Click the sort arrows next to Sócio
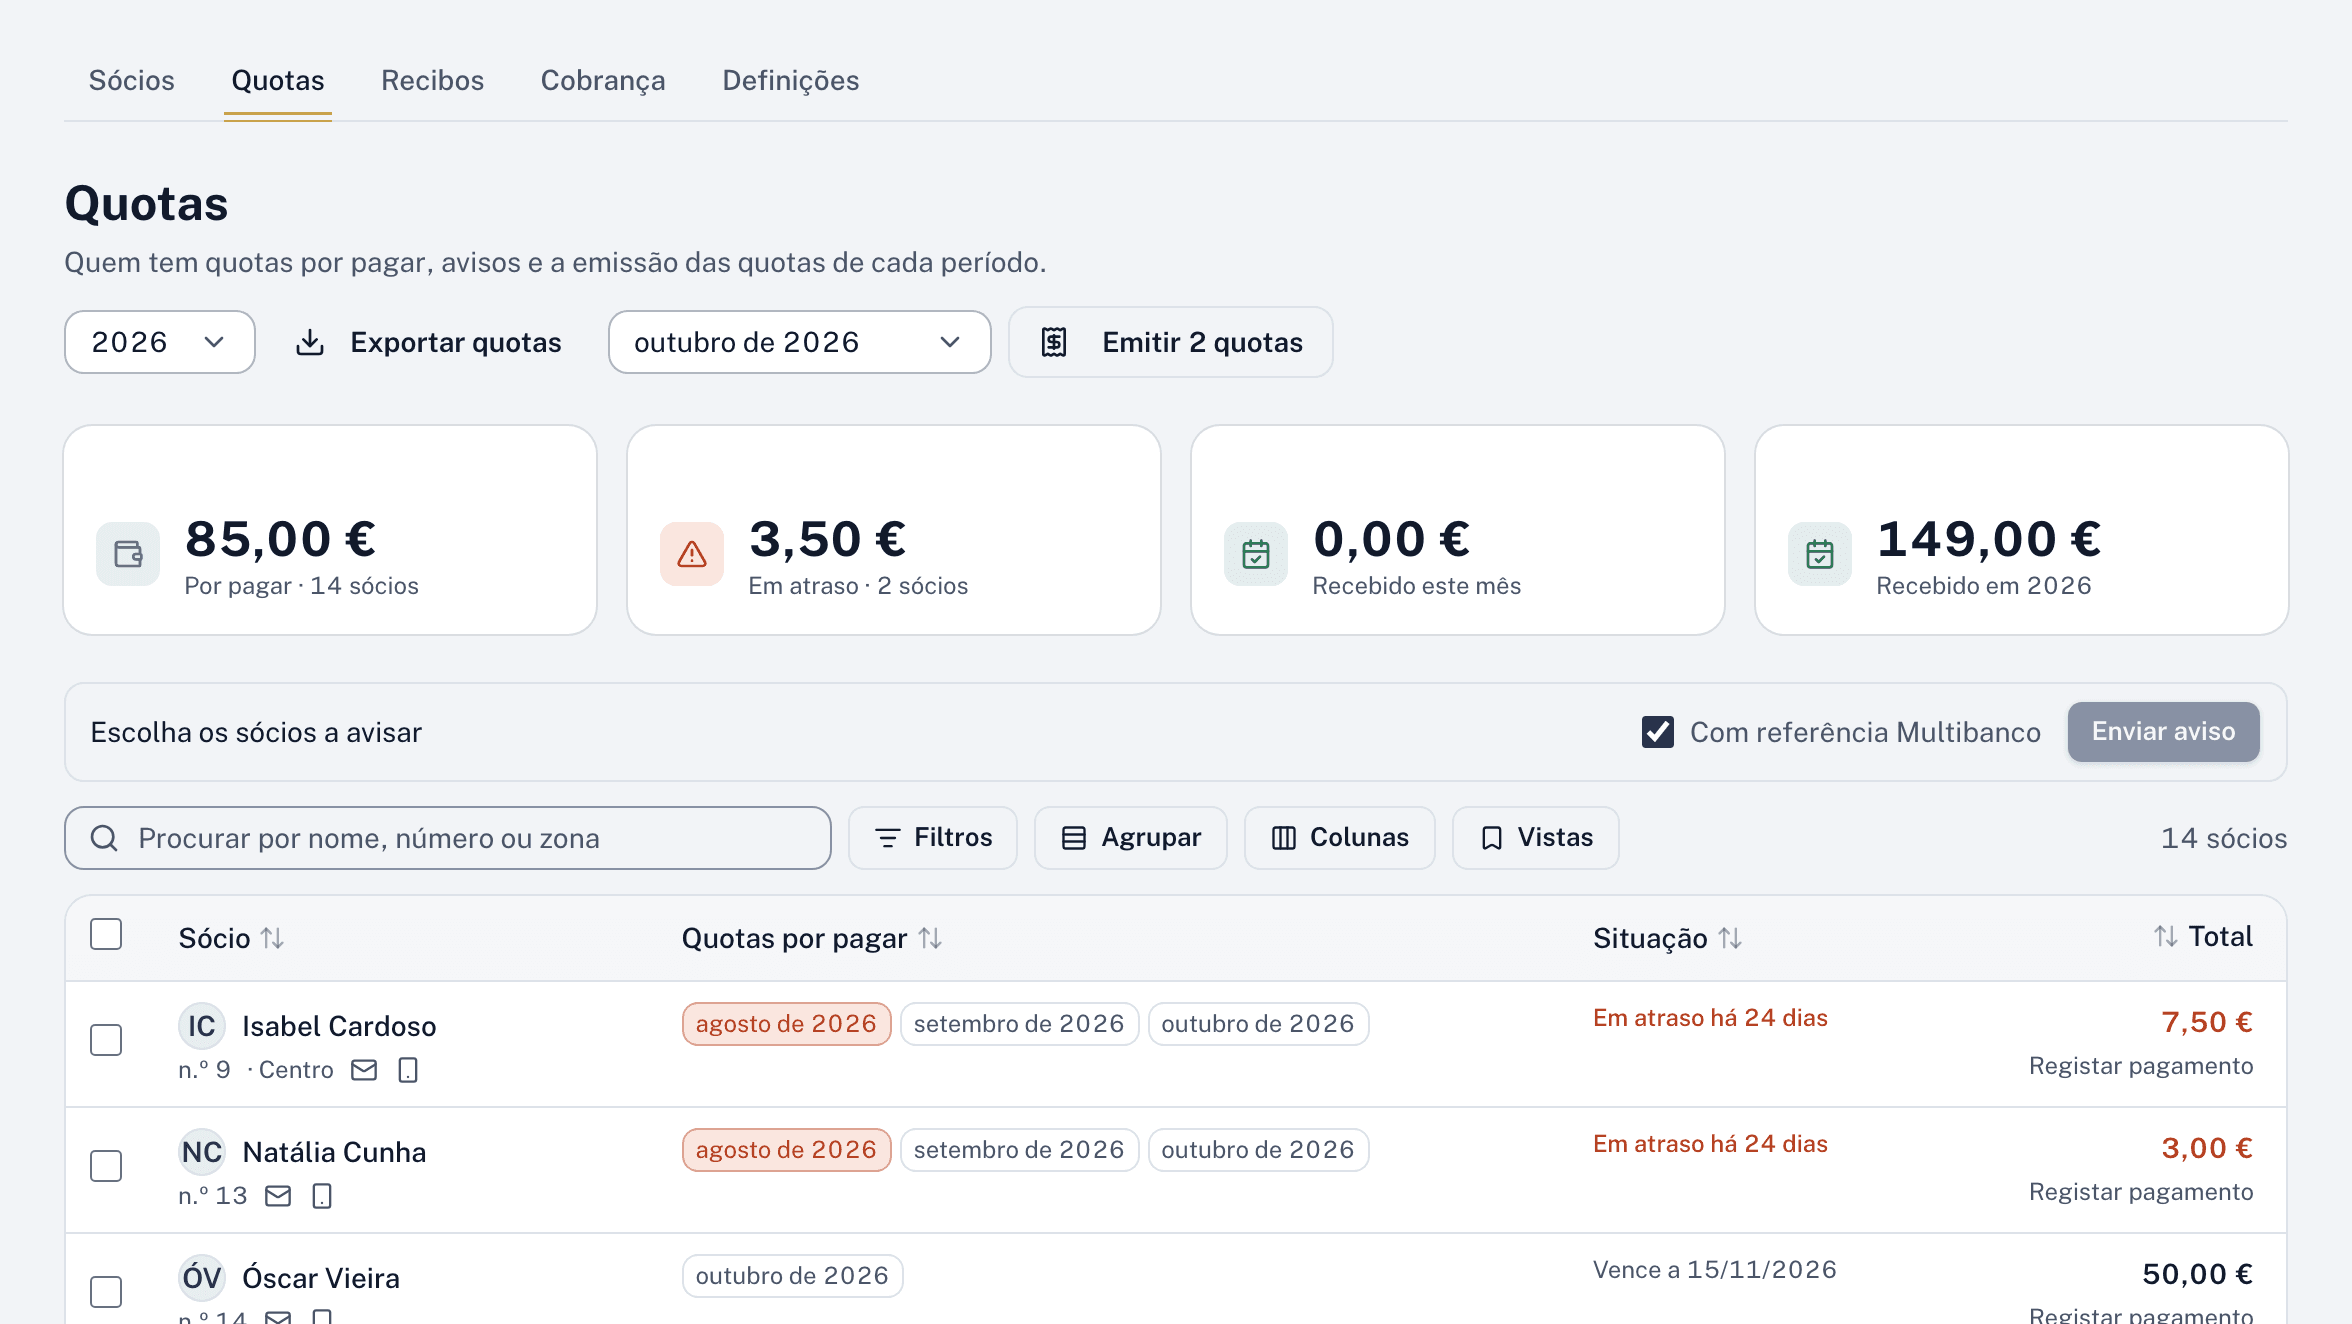This screenshot has height=1324, width=2352. point(272,938)
